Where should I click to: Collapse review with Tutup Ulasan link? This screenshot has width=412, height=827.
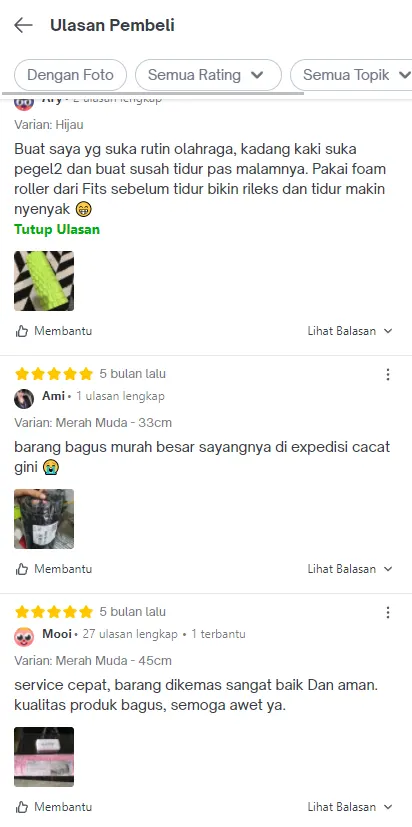coord(57,229)
